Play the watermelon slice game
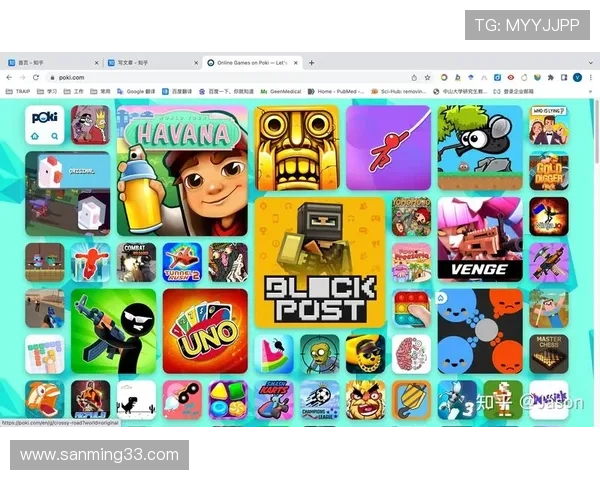 click(274, 354)
